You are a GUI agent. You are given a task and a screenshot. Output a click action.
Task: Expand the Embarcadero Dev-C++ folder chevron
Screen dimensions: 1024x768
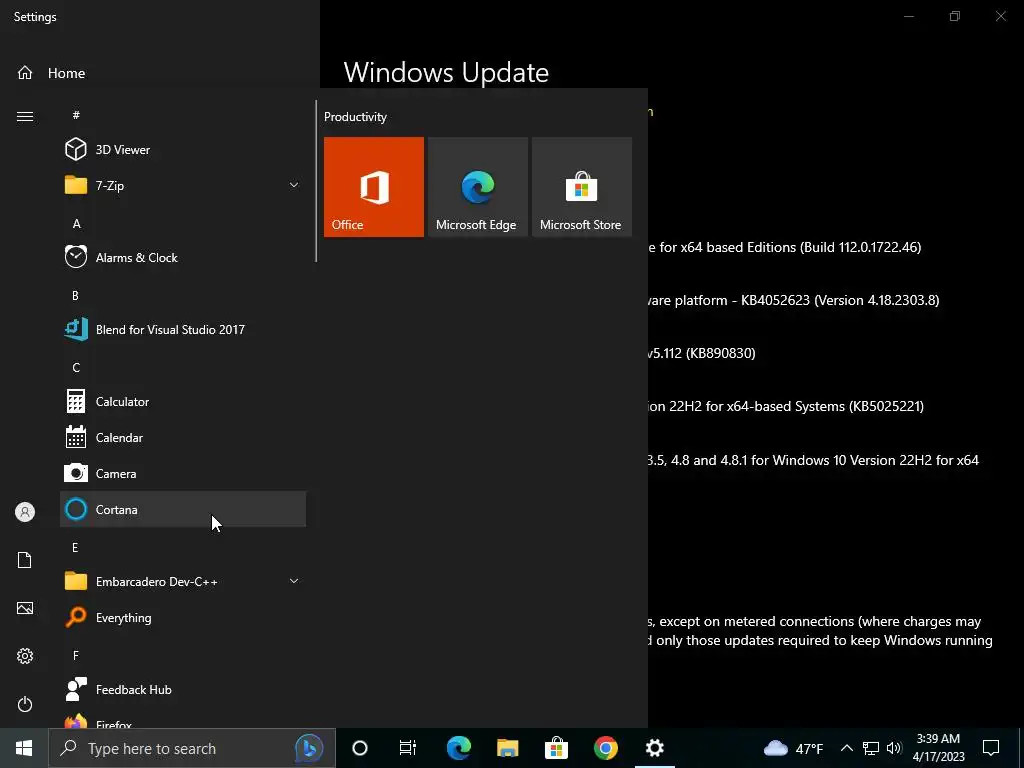294,581
